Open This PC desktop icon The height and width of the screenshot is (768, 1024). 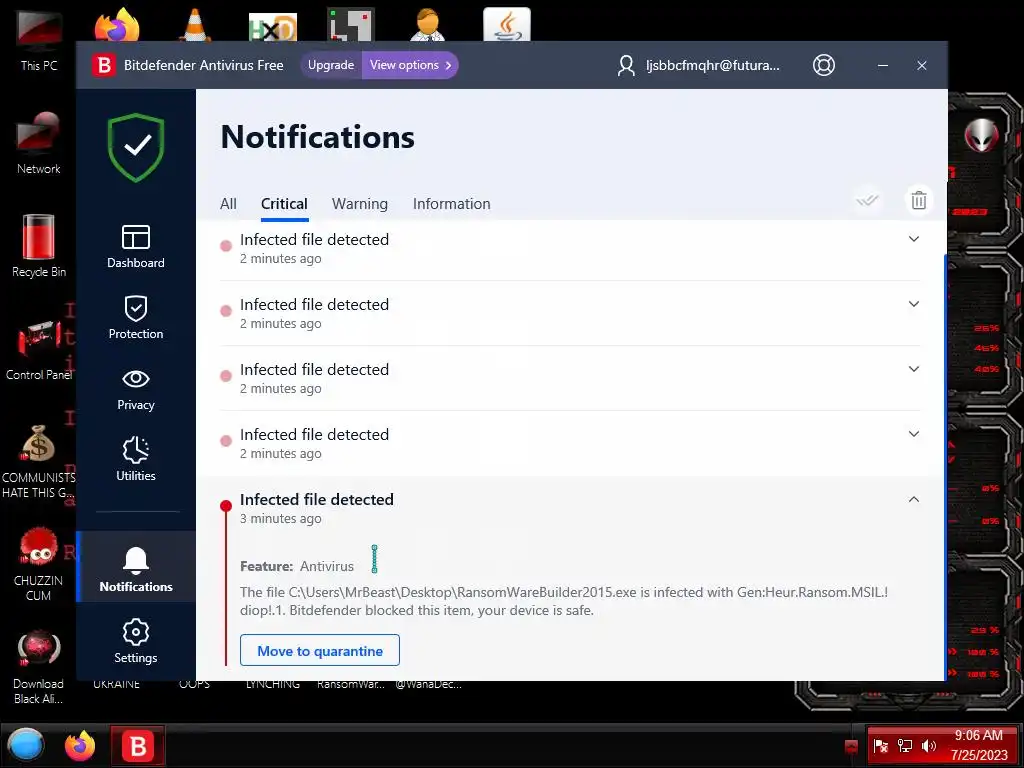tap(39, 40)
